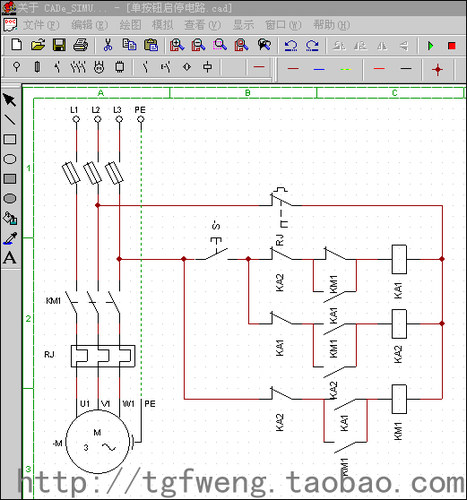Open the 模拟 menu
Image resolution: width=467 pixels, height=500 pixels.
pyautogui.click(x=162, y=25)
